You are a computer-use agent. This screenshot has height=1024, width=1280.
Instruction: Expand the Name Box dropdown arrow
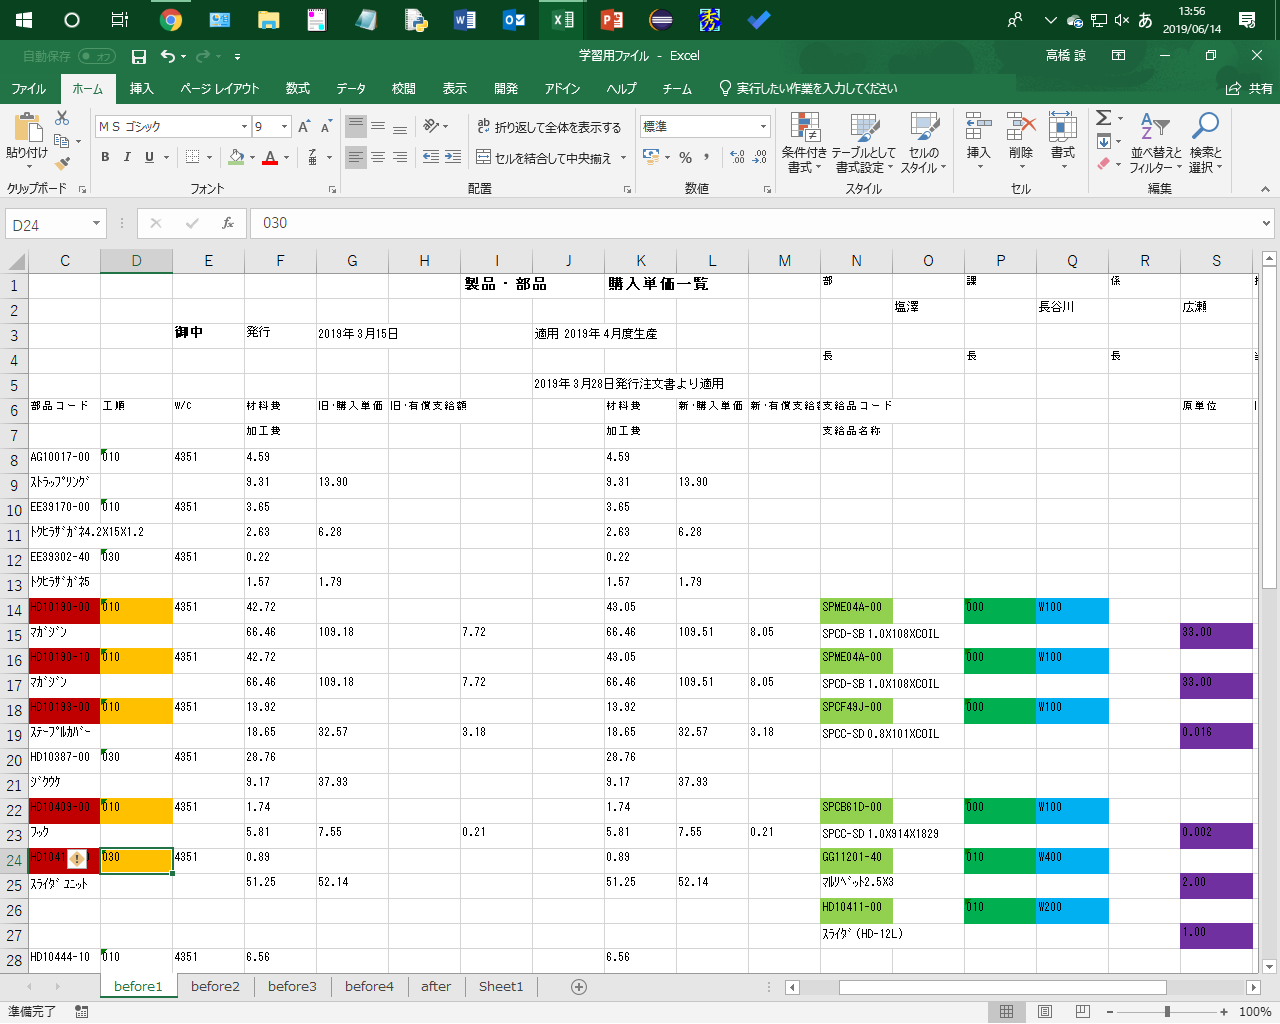tap(96, 224)
